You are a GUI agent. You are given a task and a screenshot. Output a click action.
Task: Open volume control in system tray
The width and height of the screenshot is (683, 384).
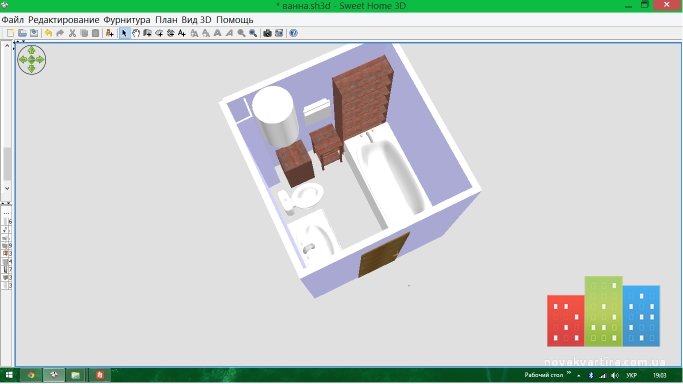[x=615, y=375]
